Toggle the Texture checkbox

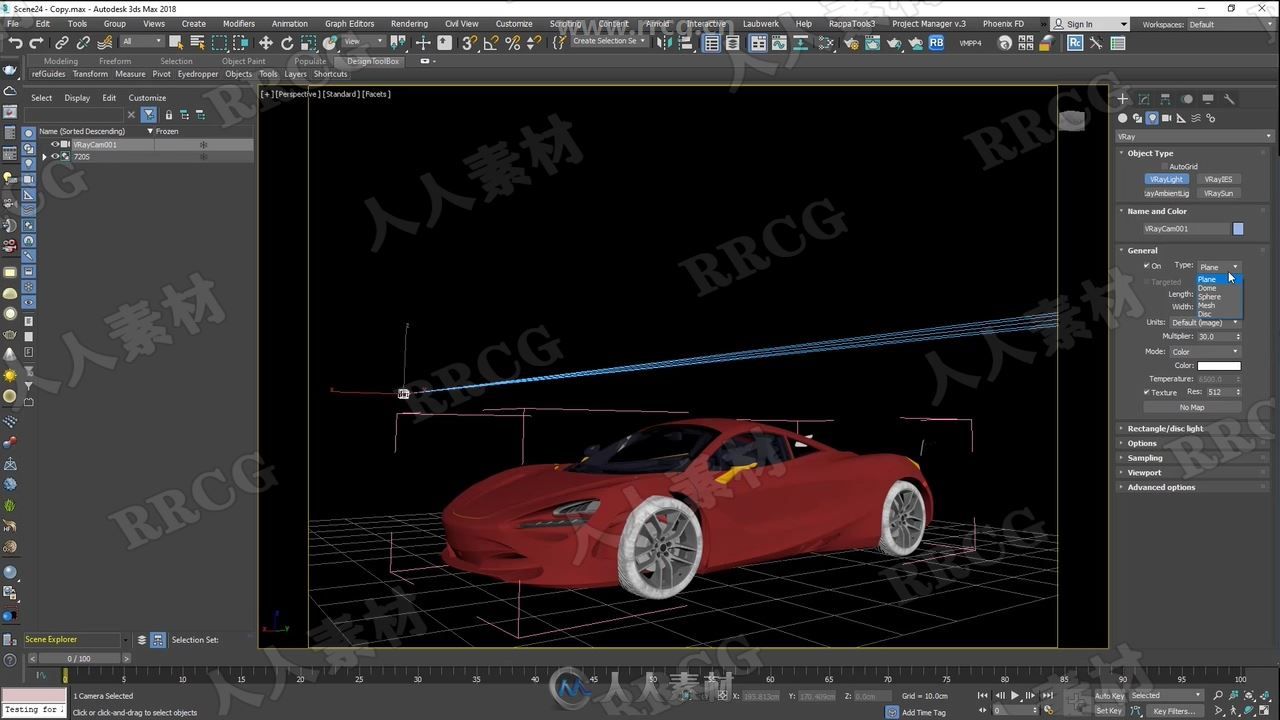[1146, 392]
